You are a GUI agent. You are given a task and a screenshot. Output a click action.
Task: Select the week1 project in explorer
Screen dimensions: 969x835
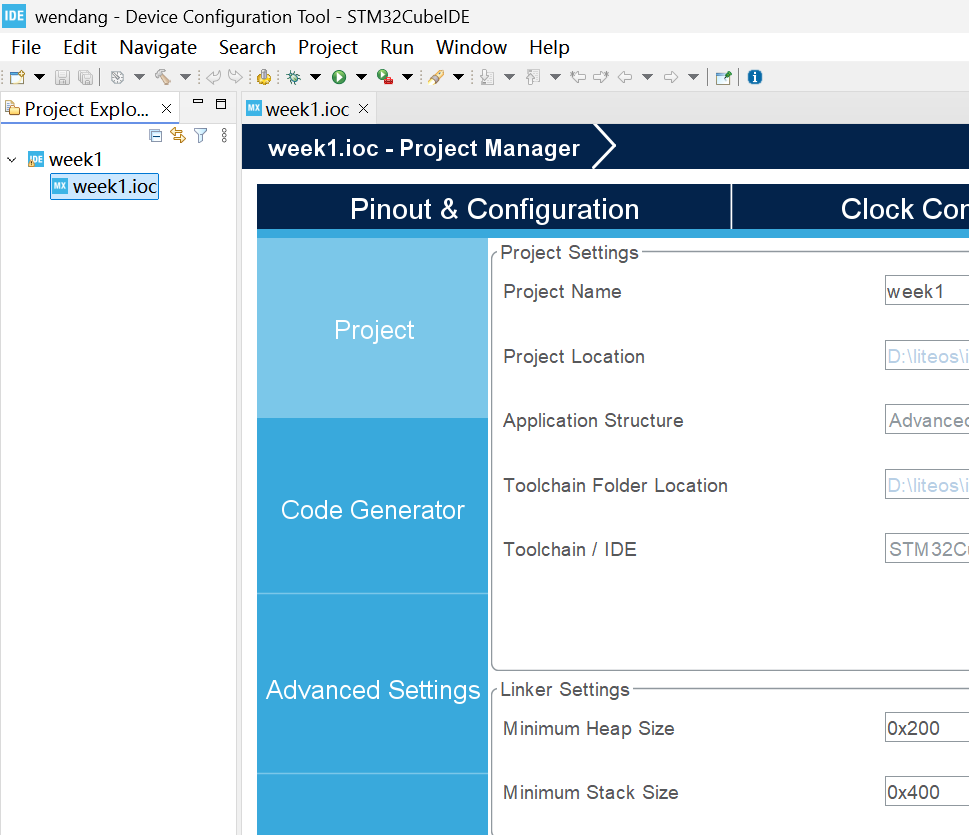pyautogui.click(x=75, y=159)
